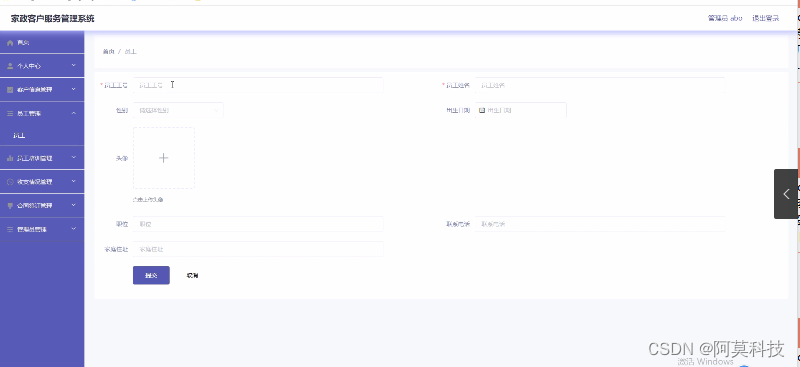Click the 员工 breadcrumb item
The width and height of the screenshot is (800, 367).
coord(130,52)
